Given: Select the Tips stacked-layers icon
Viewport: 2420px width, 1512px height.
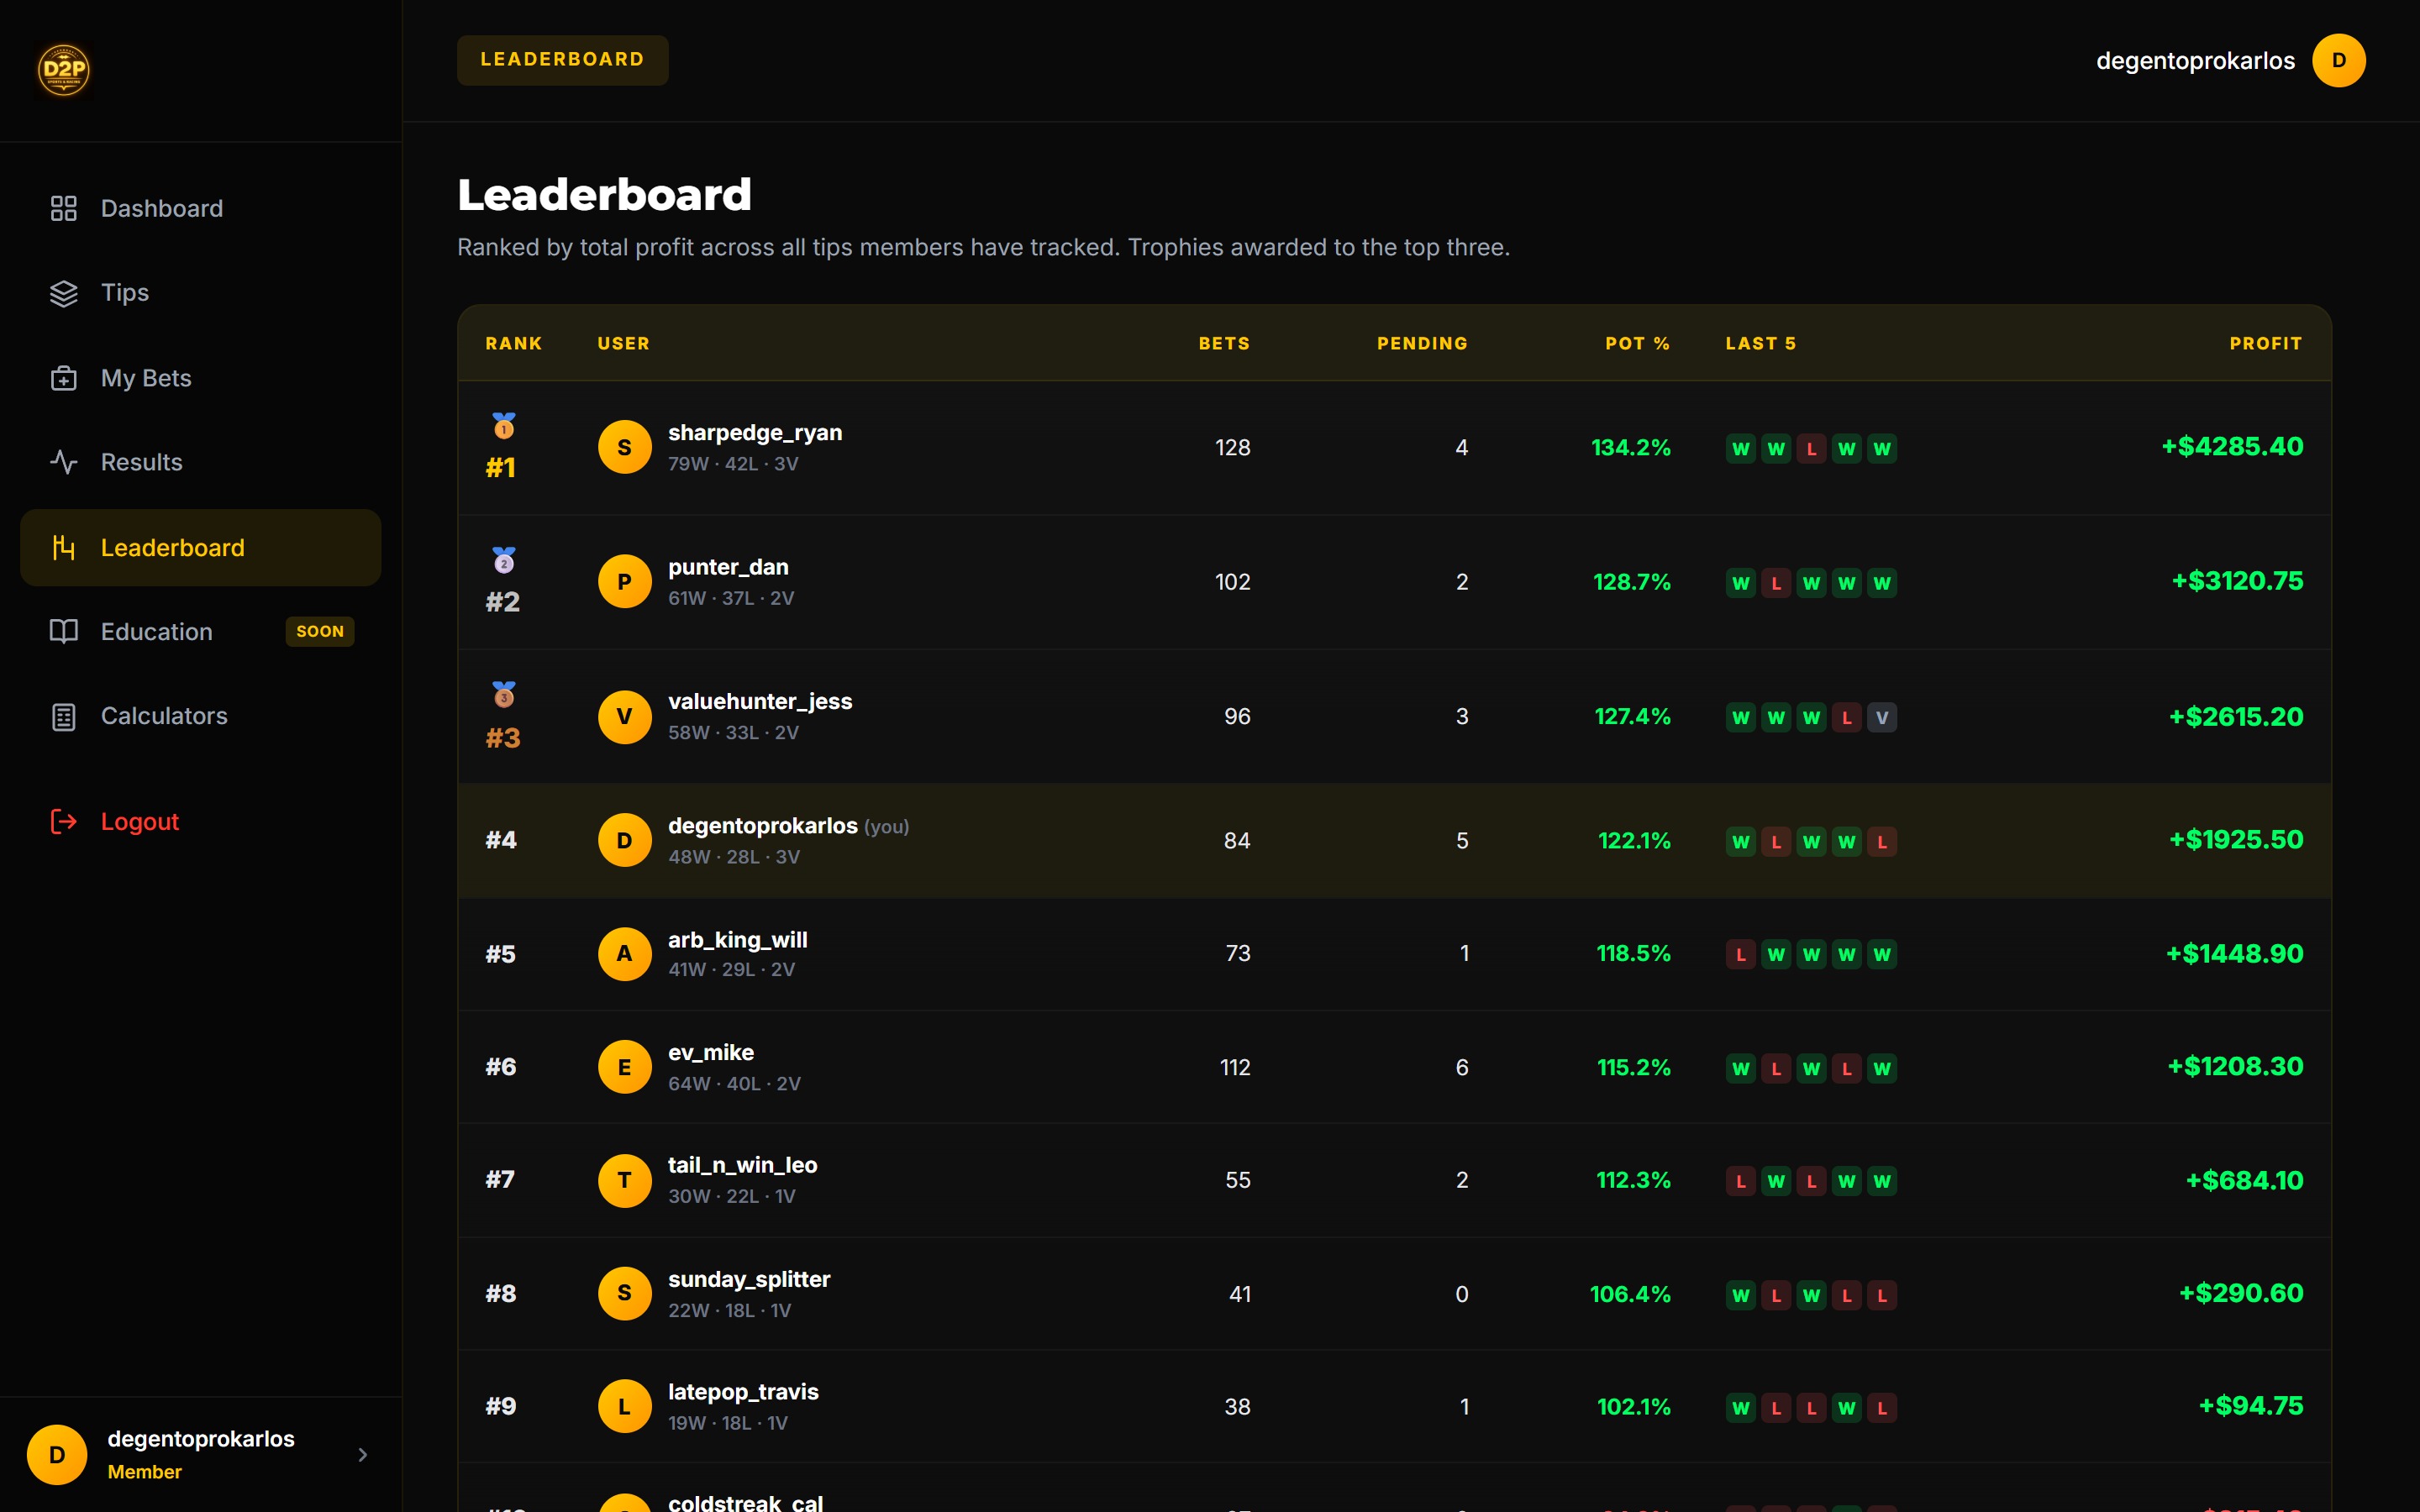Looking at the screenshot, I should click(x=64, y=292).
